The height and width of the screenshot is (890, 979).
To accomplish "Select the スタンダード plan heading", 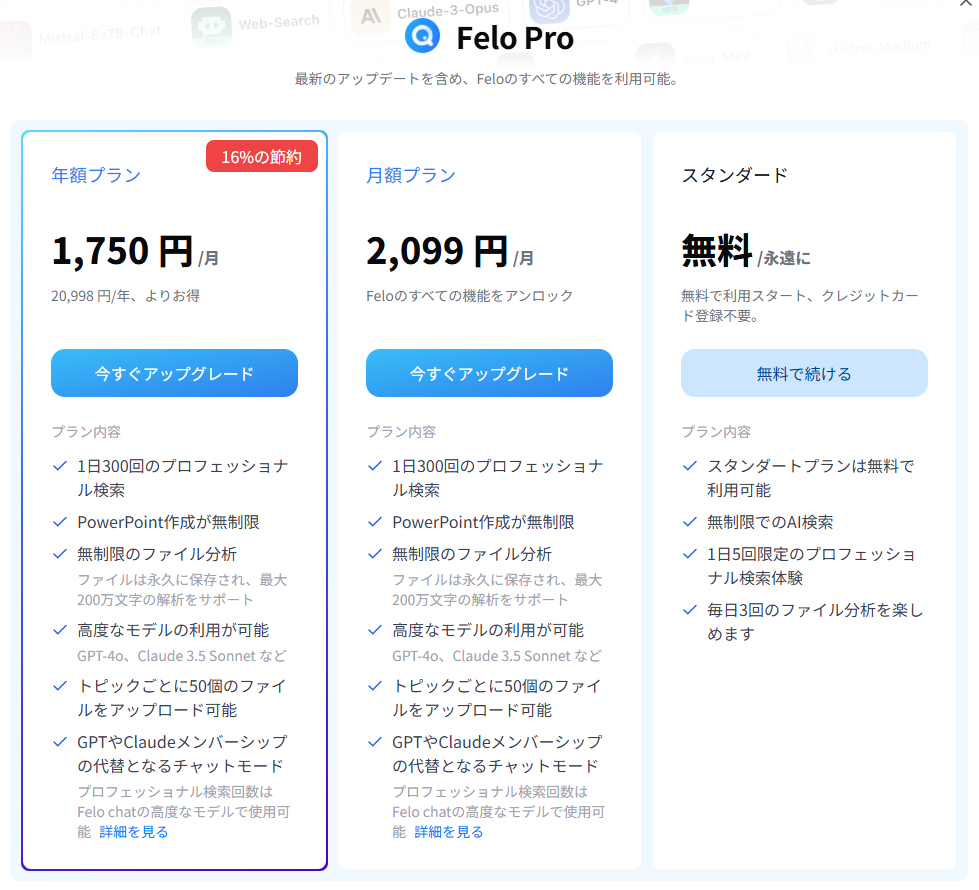I will click(735, 176).
